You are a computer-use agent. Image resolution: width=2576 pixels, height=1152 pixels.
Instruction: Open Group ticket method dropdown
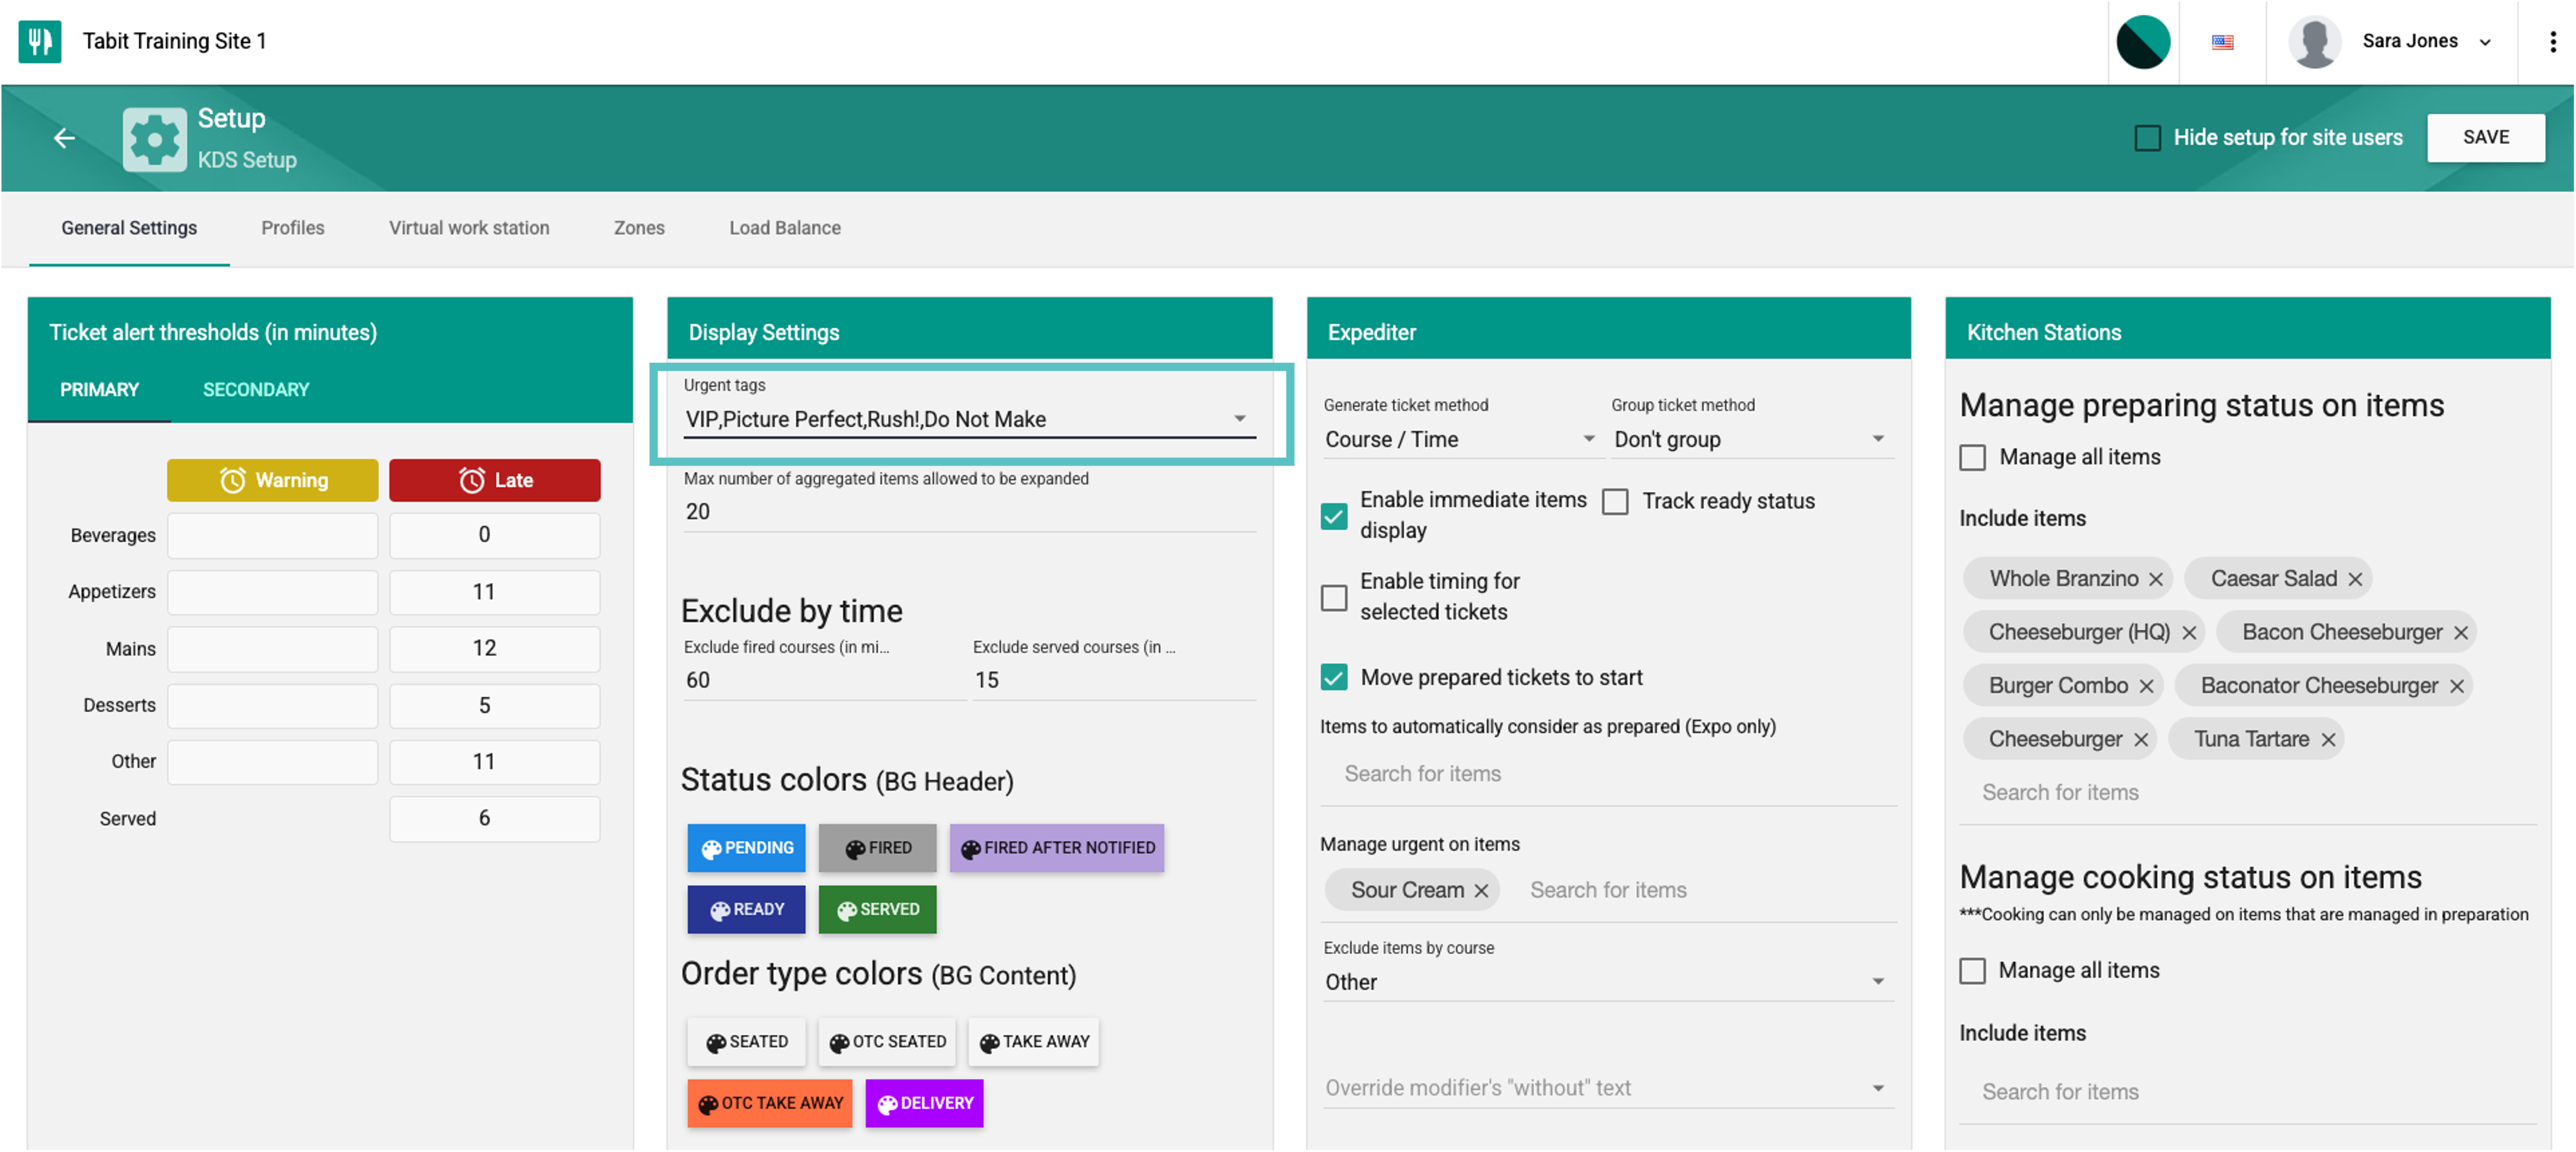pyautogui.click(x=1751, y=439)
